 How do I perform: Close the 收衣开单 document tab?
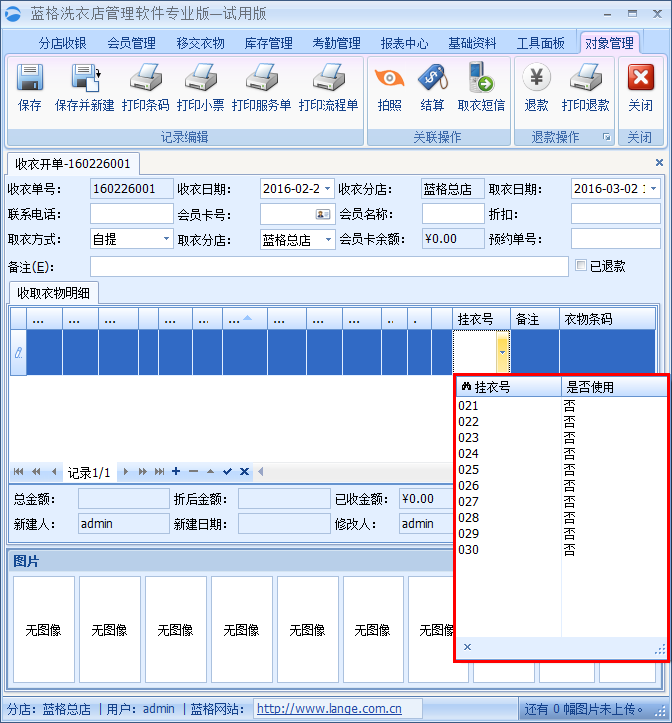[659, 162]
